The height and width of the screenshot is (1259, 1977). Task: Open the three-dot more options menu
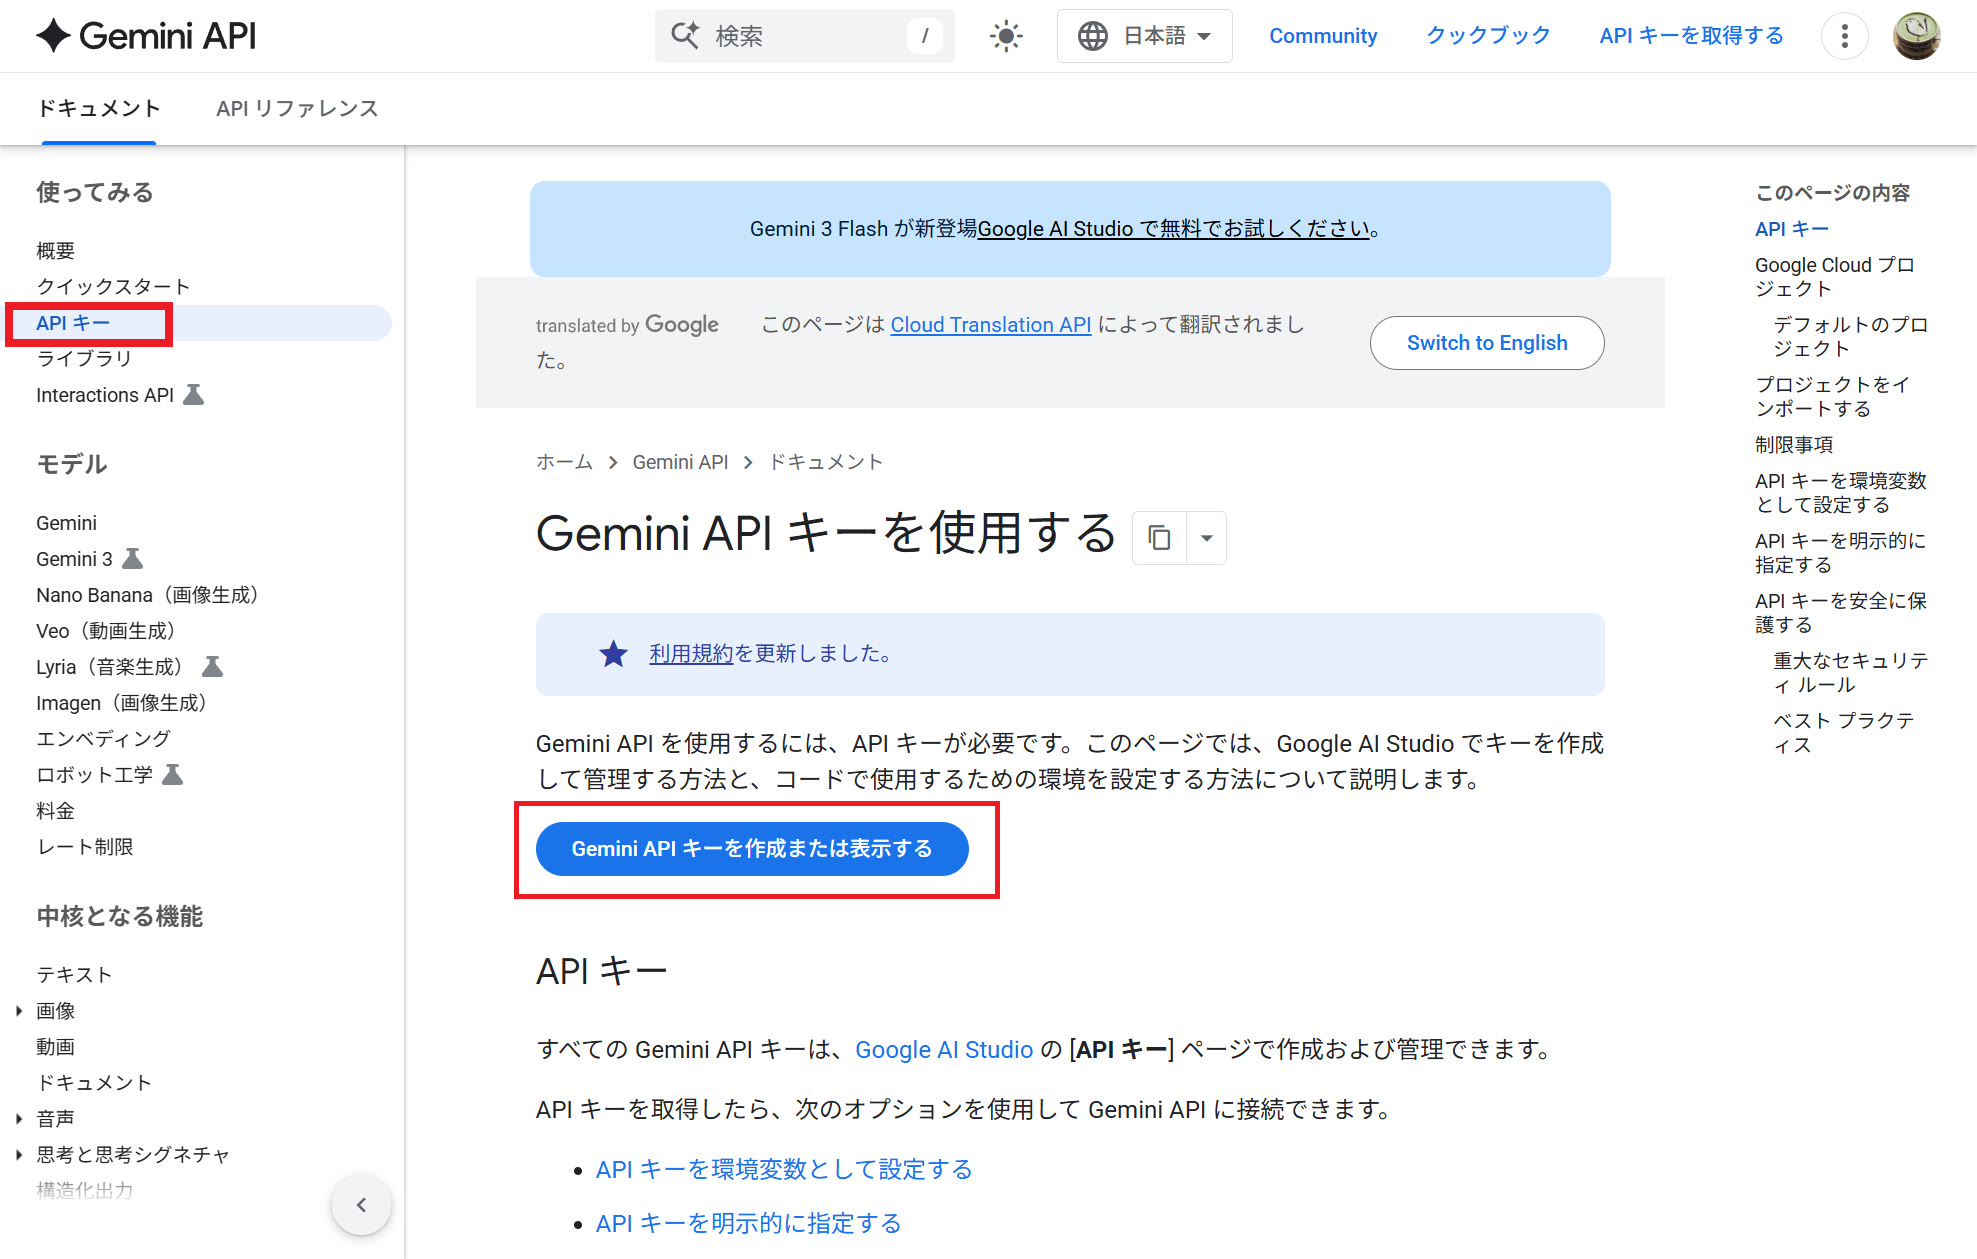(x=1844, y=37)
